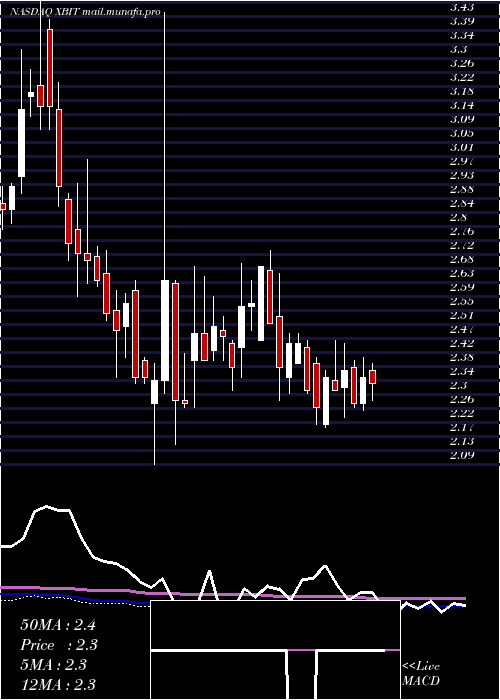Click the 2.55 price axis label
The width and height of the screenshot is (500, 700).
[x=462, y=301]
